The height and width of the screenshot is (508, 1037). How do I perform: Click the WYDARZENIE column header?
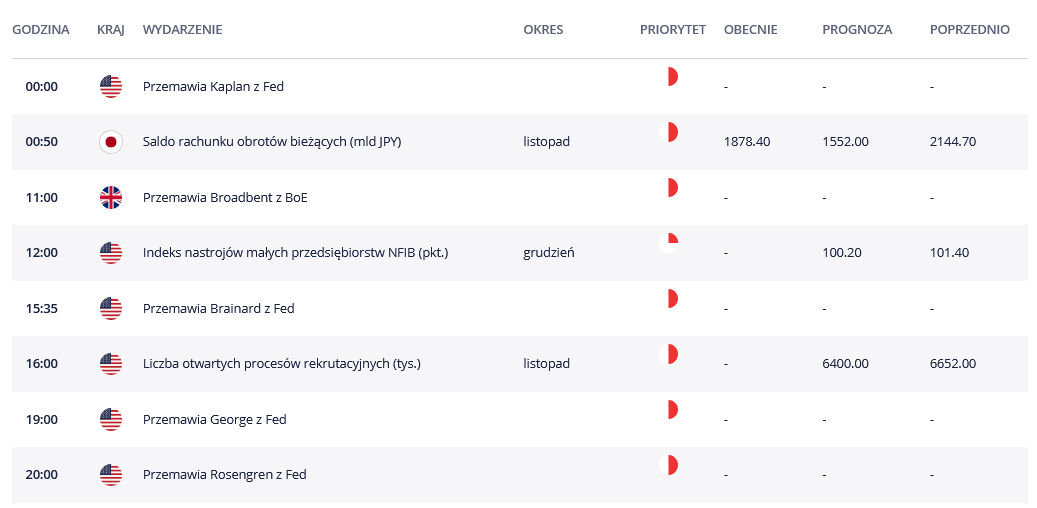pos(183,30)
